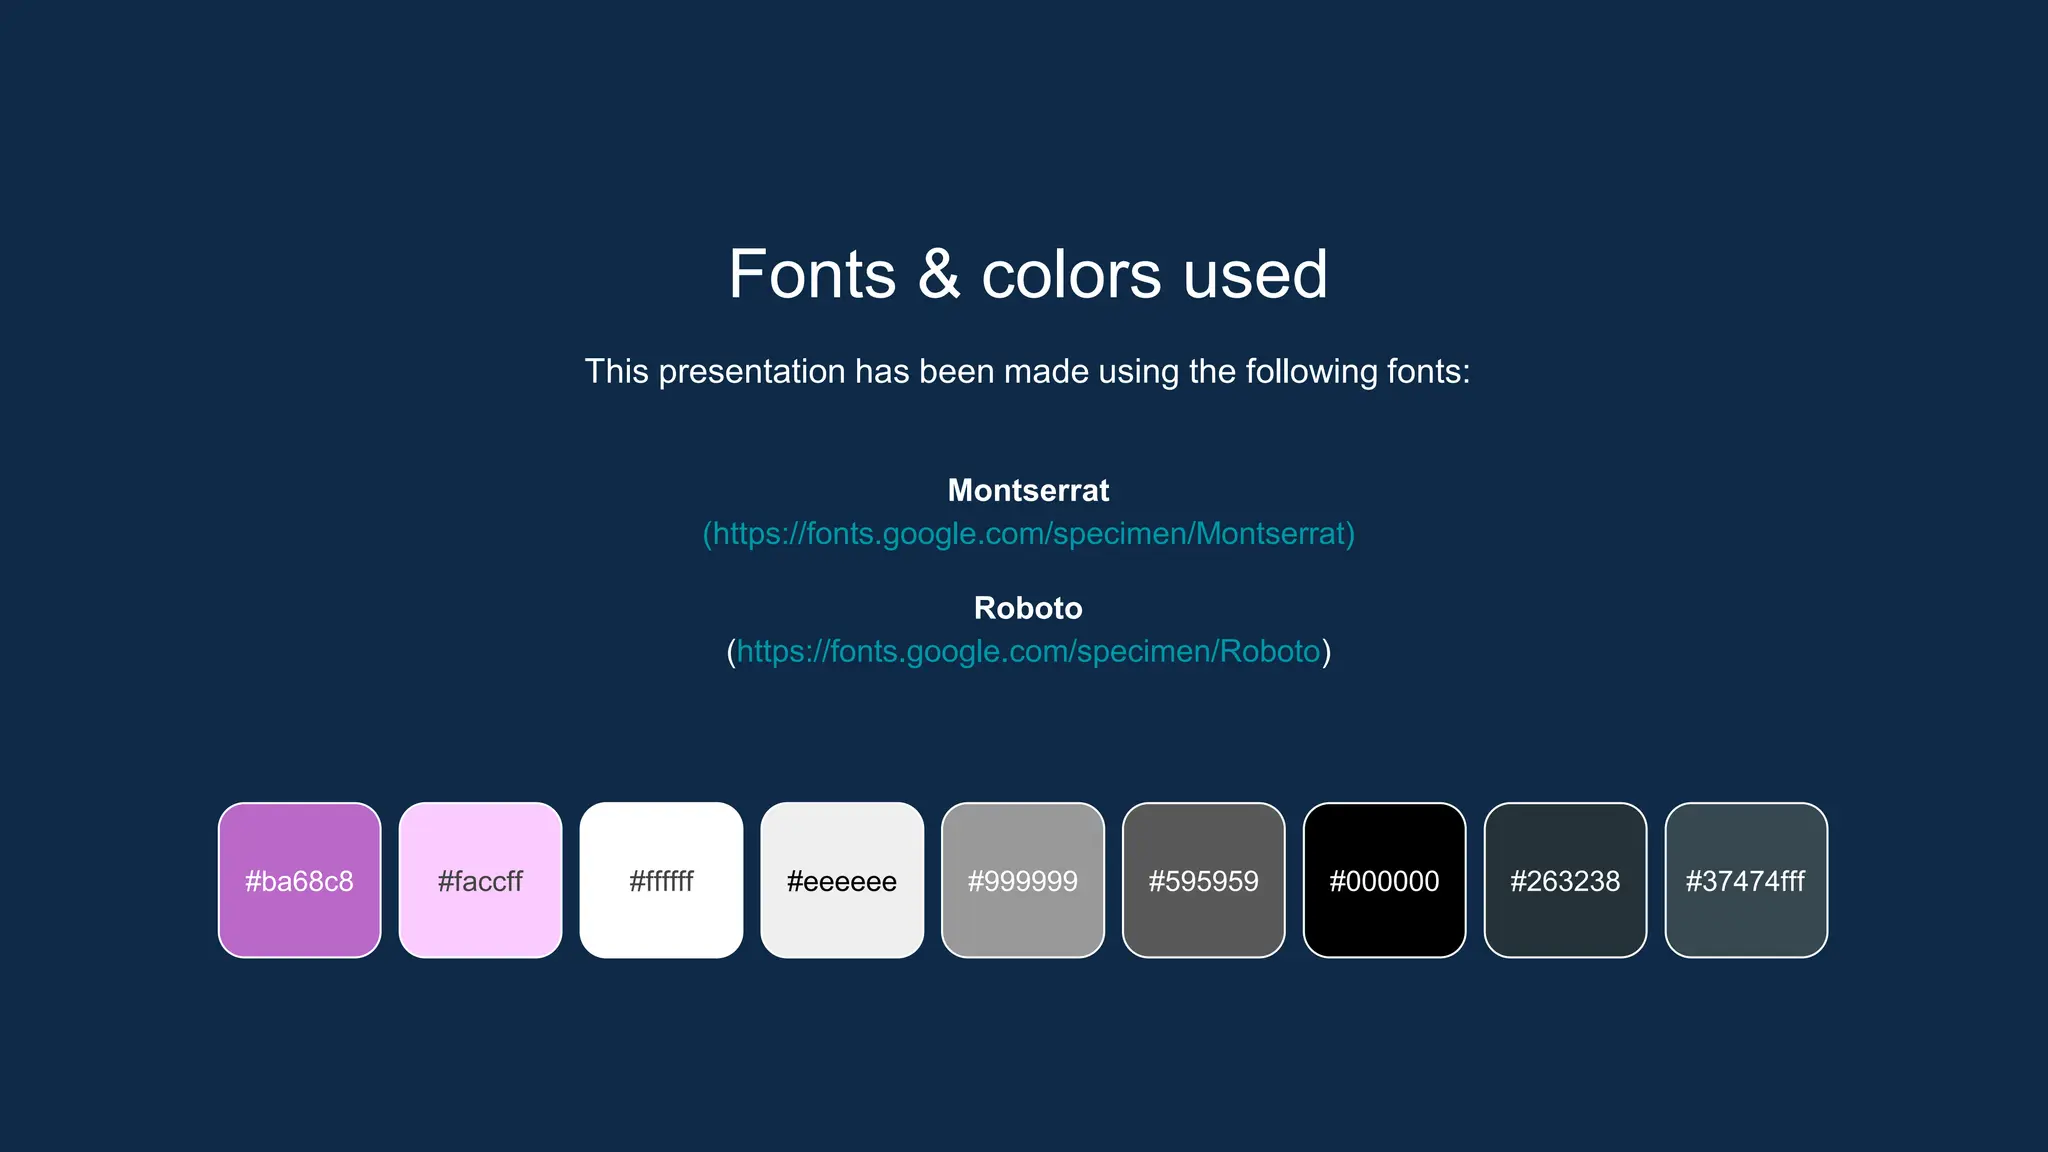Viewport: 2048px width, 1152px height.
Task: Pick the #ffffff white color swatch
Action: coord(661,880)
